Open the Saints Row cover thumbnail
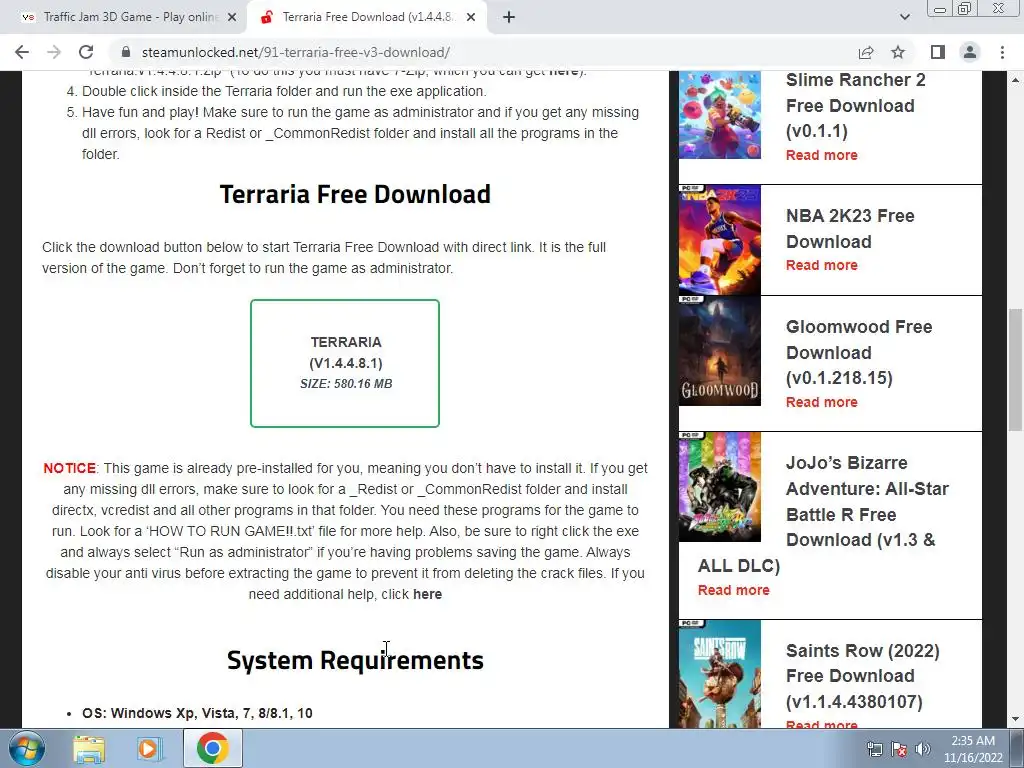1024x768 pixels. click(x=720, y=673)
